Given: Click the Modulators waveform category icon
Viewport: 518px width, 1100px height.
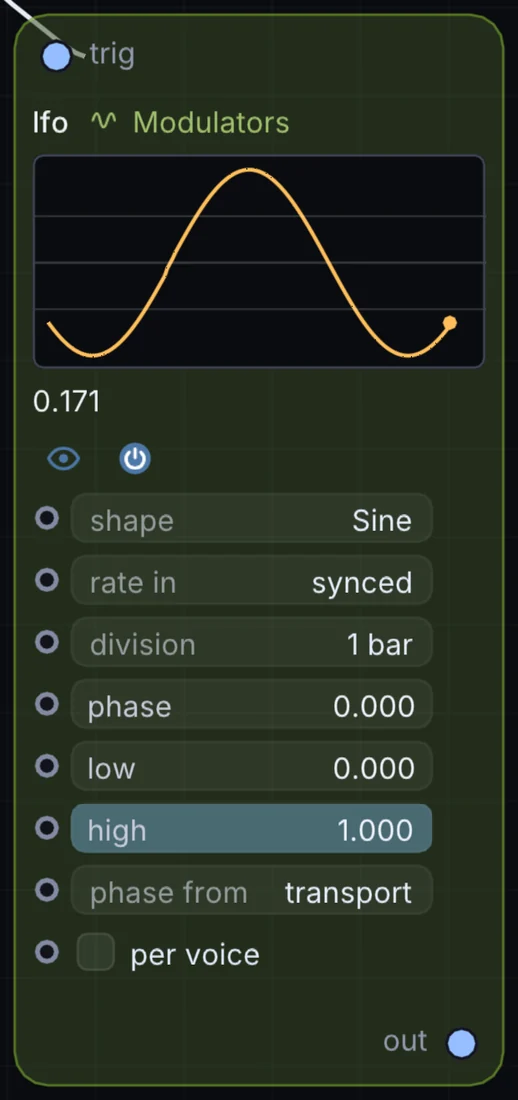Looking at the screenshot, I should (103, 121).
